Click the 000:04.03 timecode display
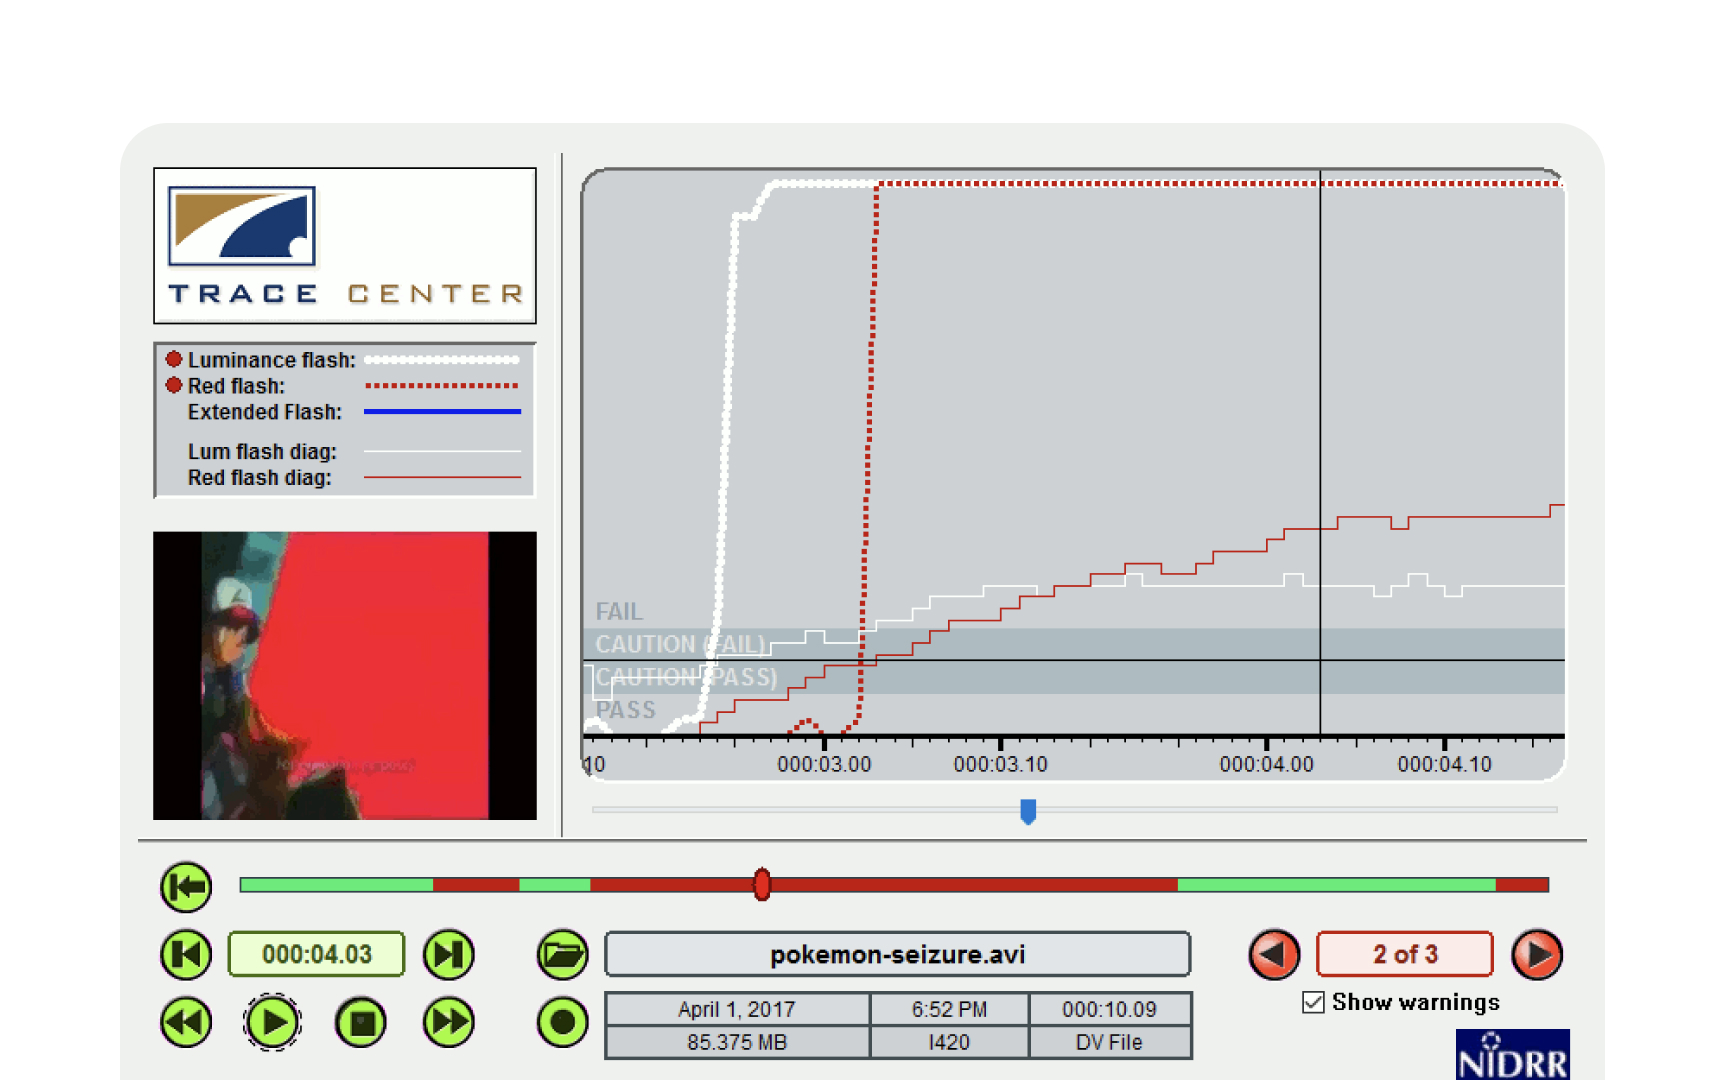 pos(316,954)
